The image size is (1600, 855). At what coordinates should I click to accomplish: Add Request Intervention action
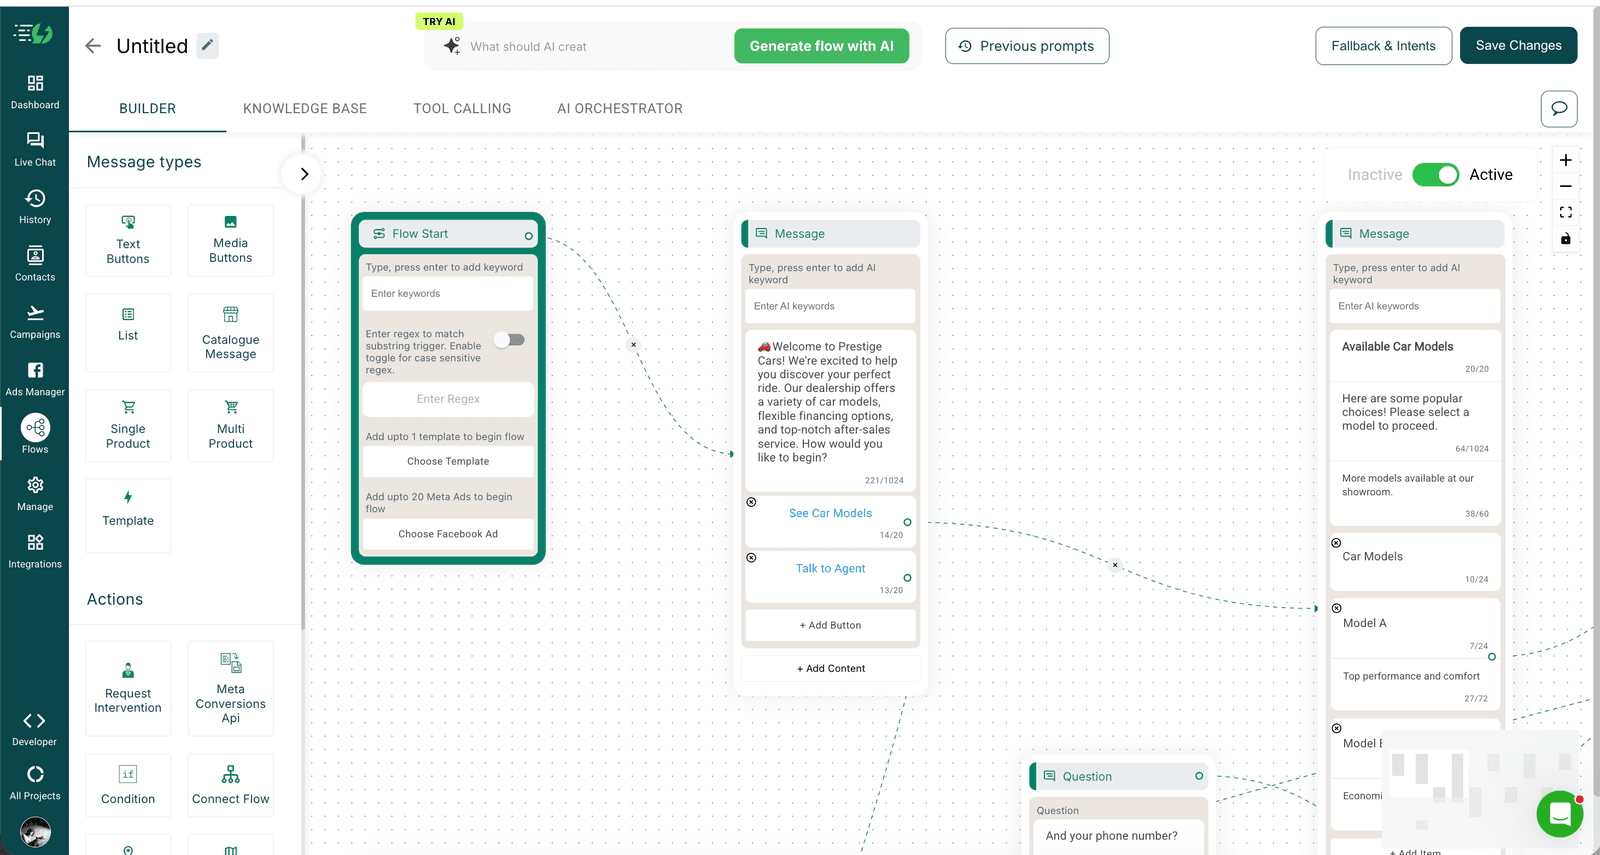128,688
